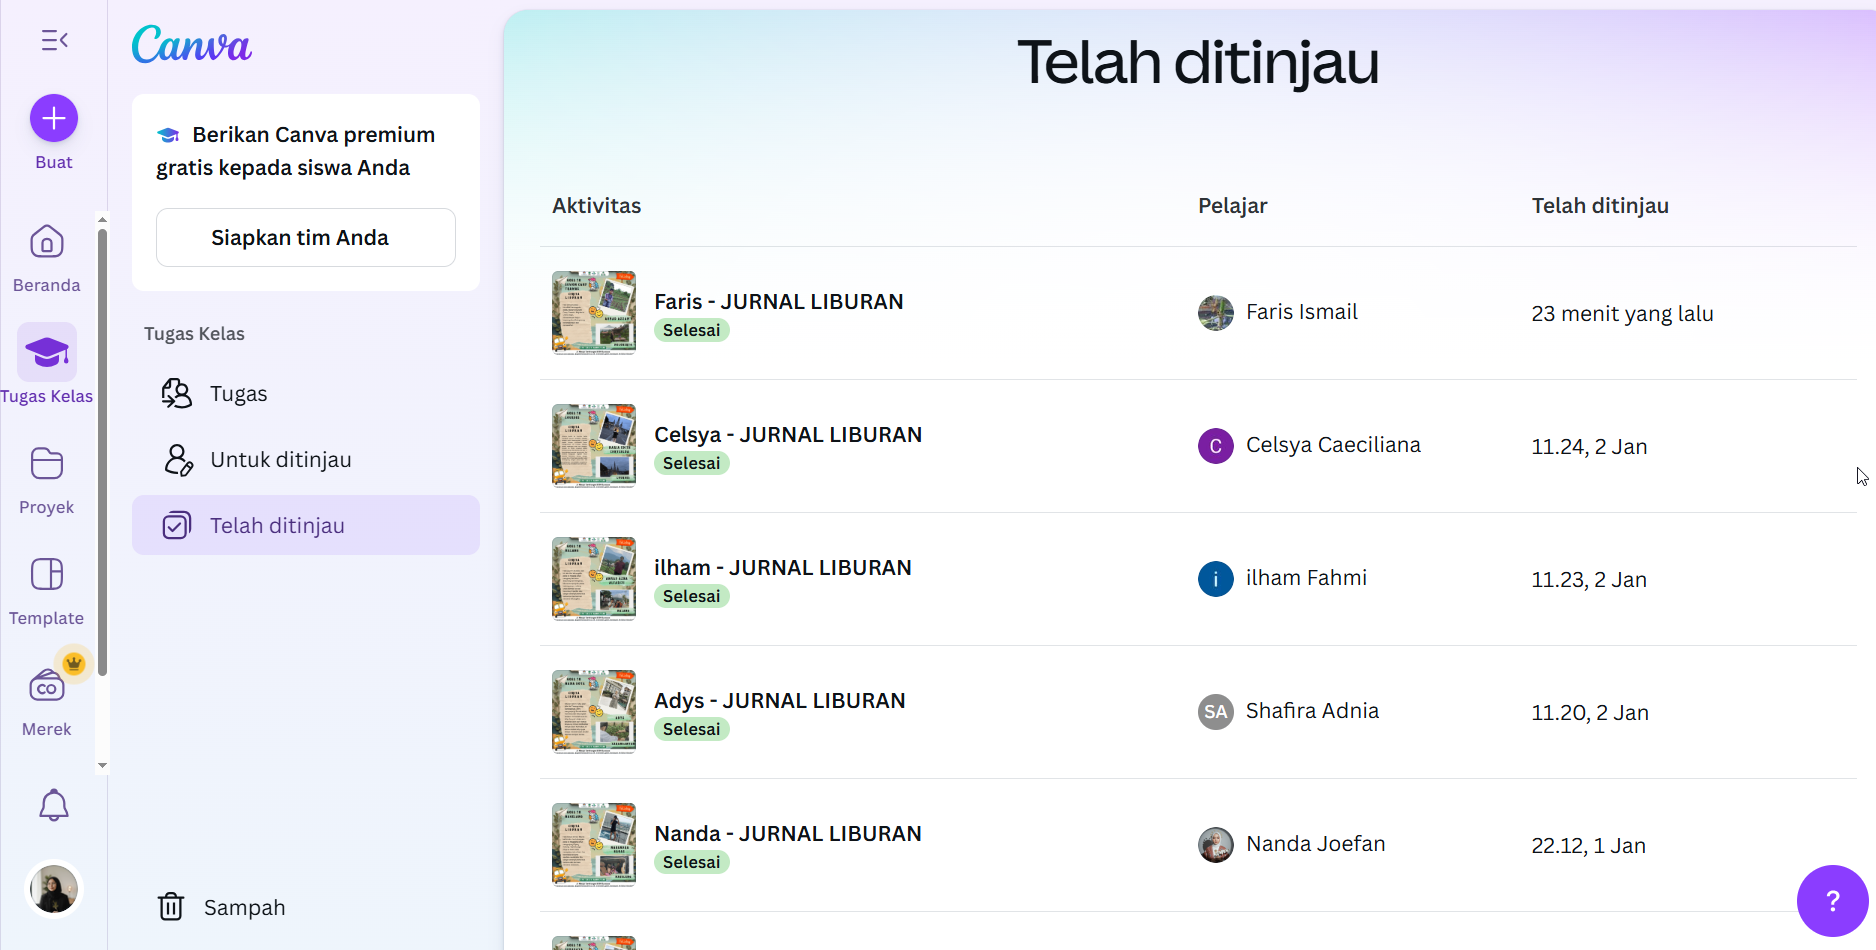Screen dimensions: 1876x950
Task: Click Faris Ismail avatar photo
Action: click(1216, 313)
